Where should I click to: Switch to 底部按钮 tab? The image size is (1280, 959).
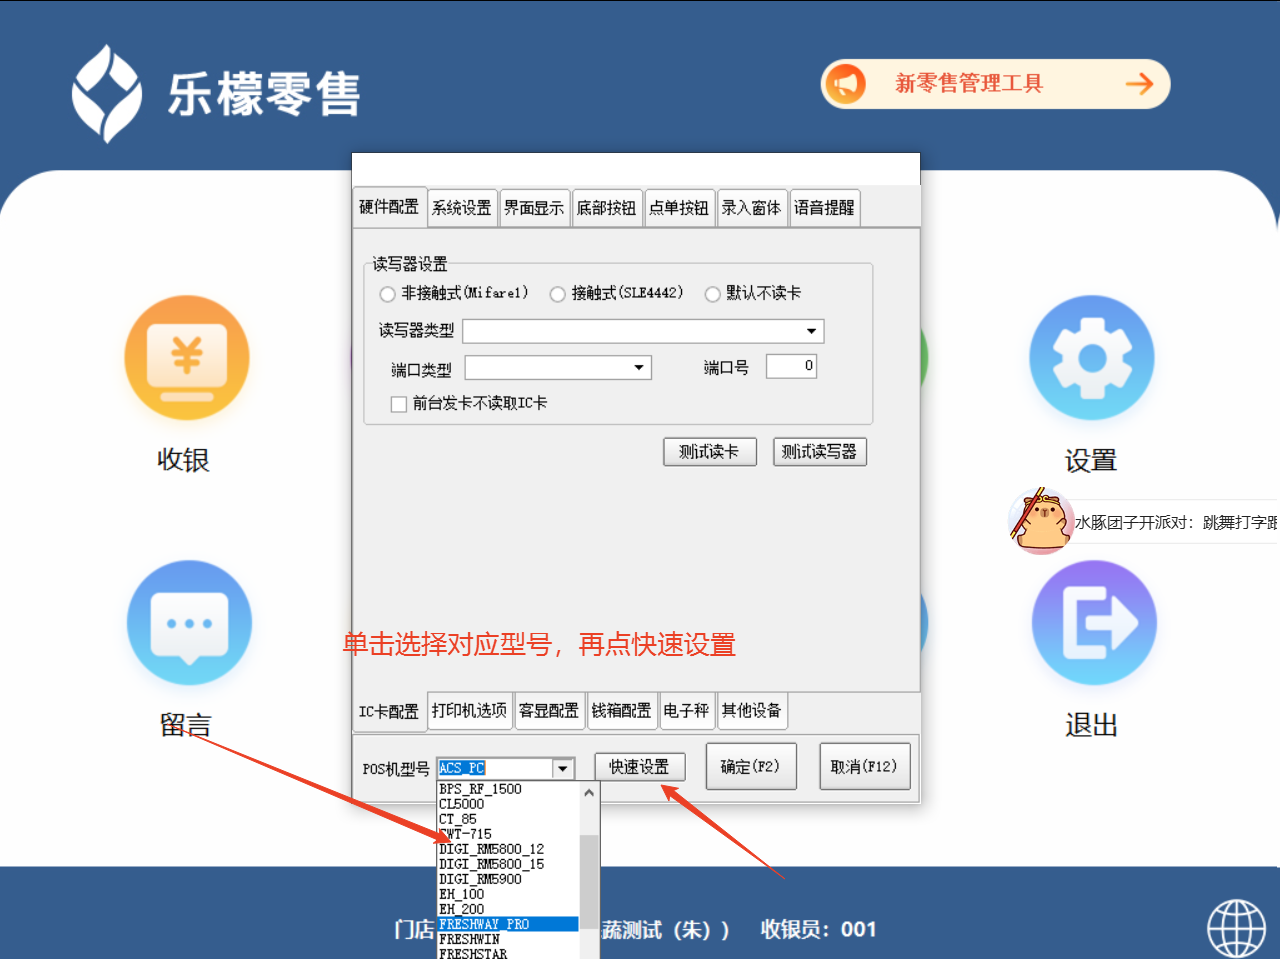click(x=607, y=208)
